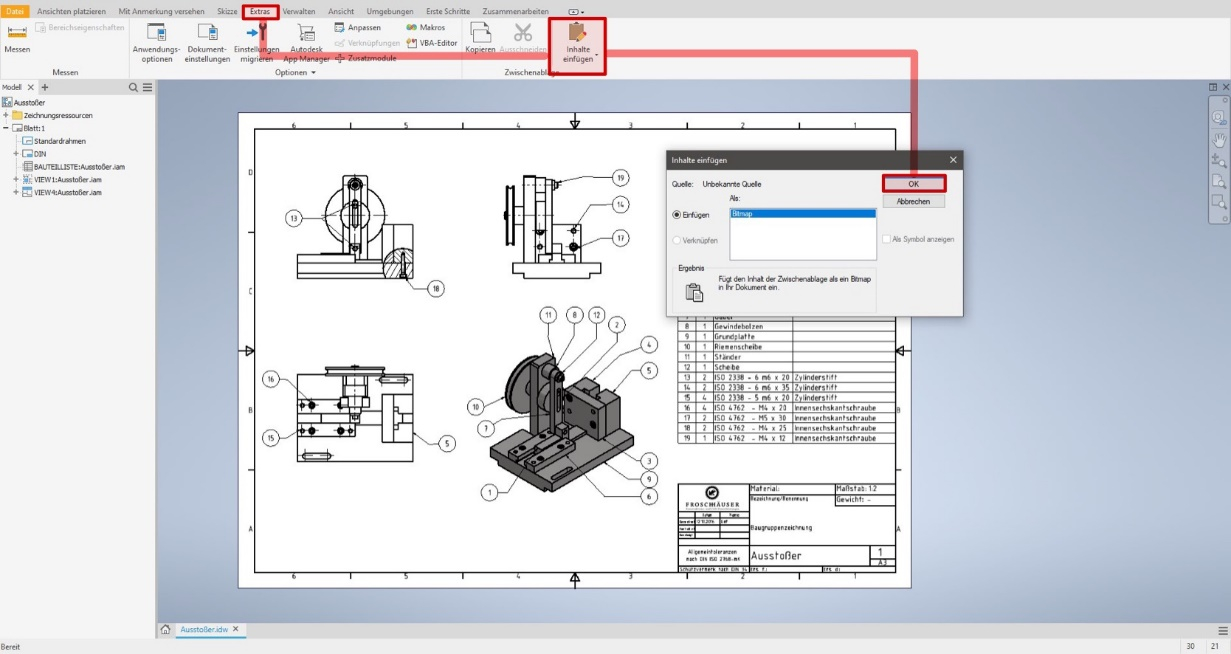Screen dimensions: 1231x654
Task: Click Bereichseigenschaften in Messen panel
Action: [x=81, y=27]
